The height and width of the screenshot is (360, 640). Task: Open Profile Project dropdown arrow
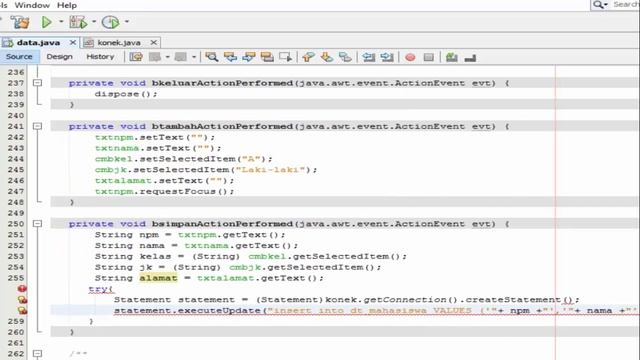pyautogui.click(x=127, y=22)
